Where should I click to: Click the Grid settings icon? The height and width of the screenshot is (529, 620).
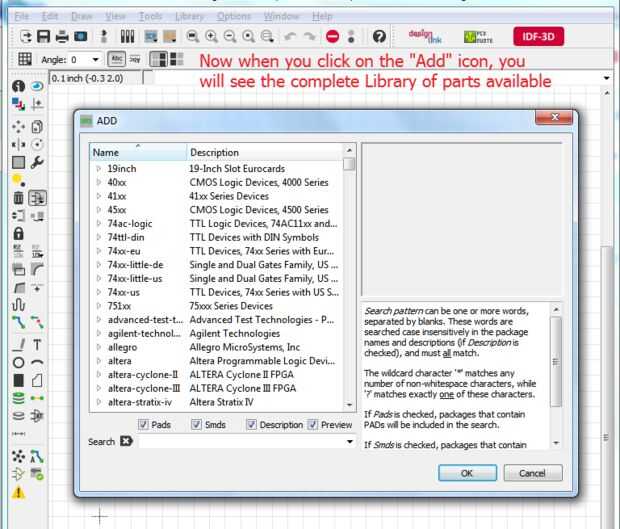(x=25, y=59)
